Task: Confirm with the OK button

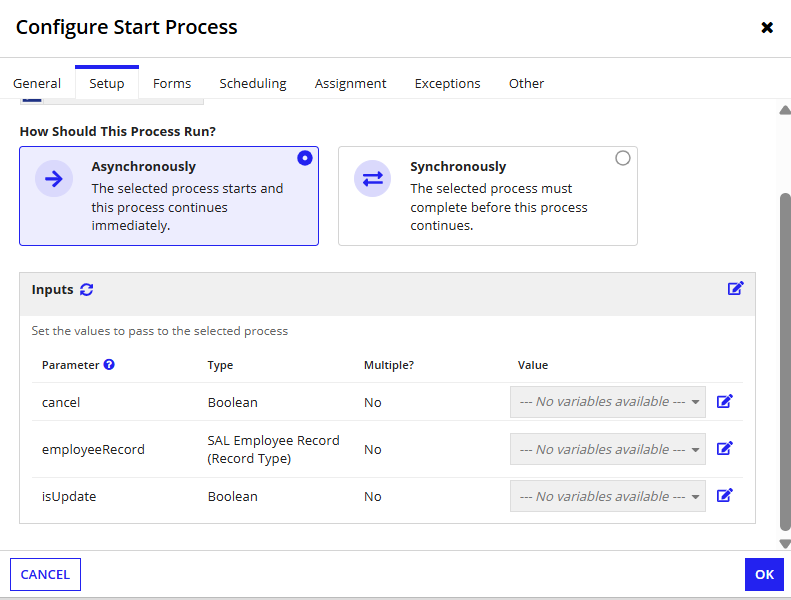Action: [764, 574]
